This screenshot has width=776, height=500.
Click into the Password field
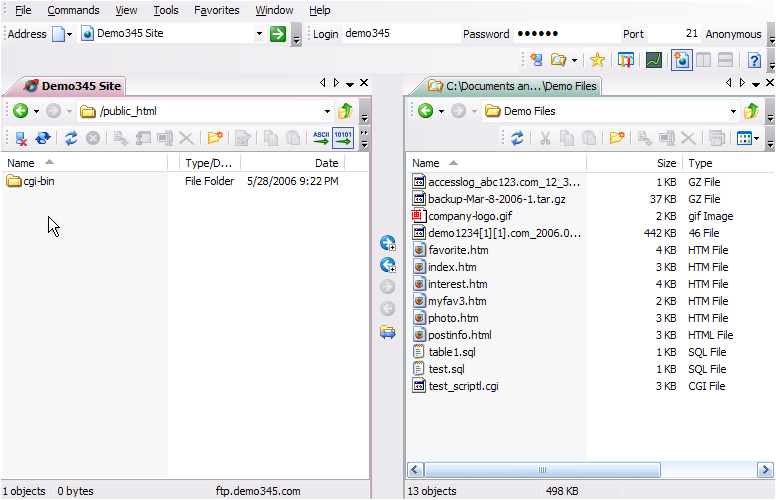(566, 34)
